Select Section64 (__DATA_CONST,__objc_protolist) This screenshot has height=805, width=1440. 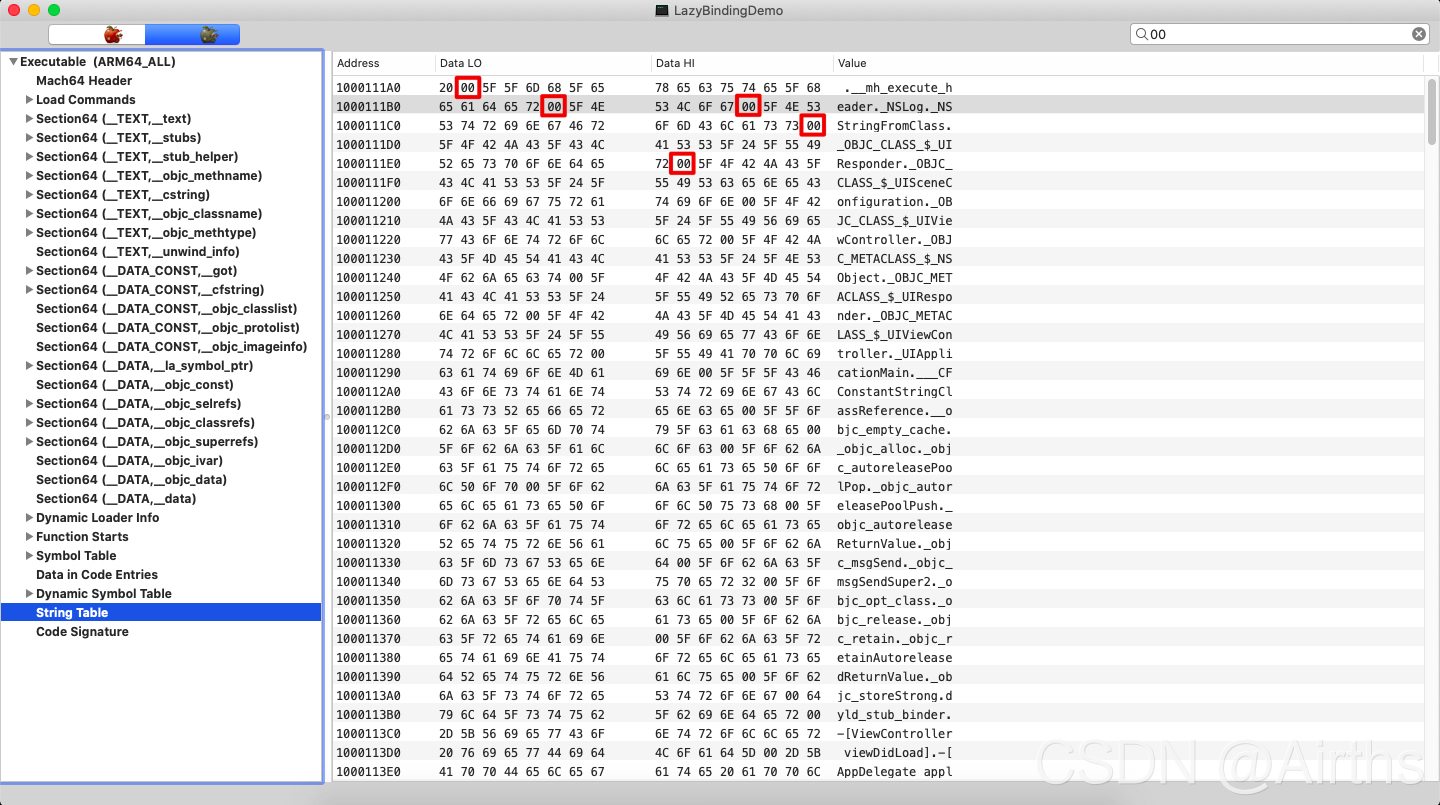[168, 328]
